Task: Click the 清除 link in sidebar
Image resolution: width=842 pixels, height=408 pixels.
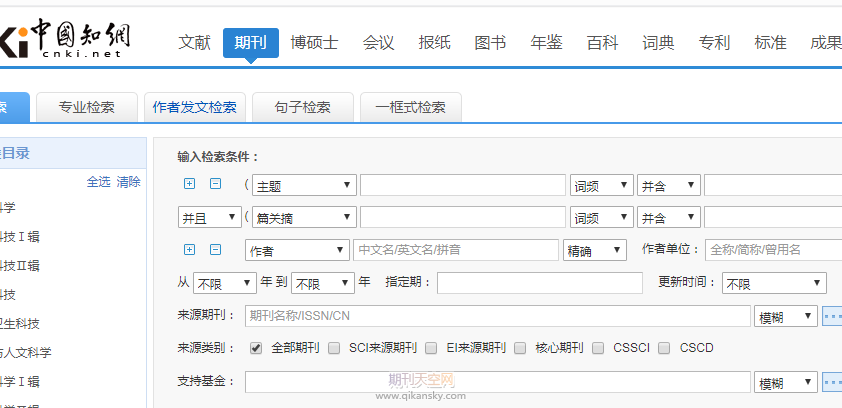Action: click(129, 182)
